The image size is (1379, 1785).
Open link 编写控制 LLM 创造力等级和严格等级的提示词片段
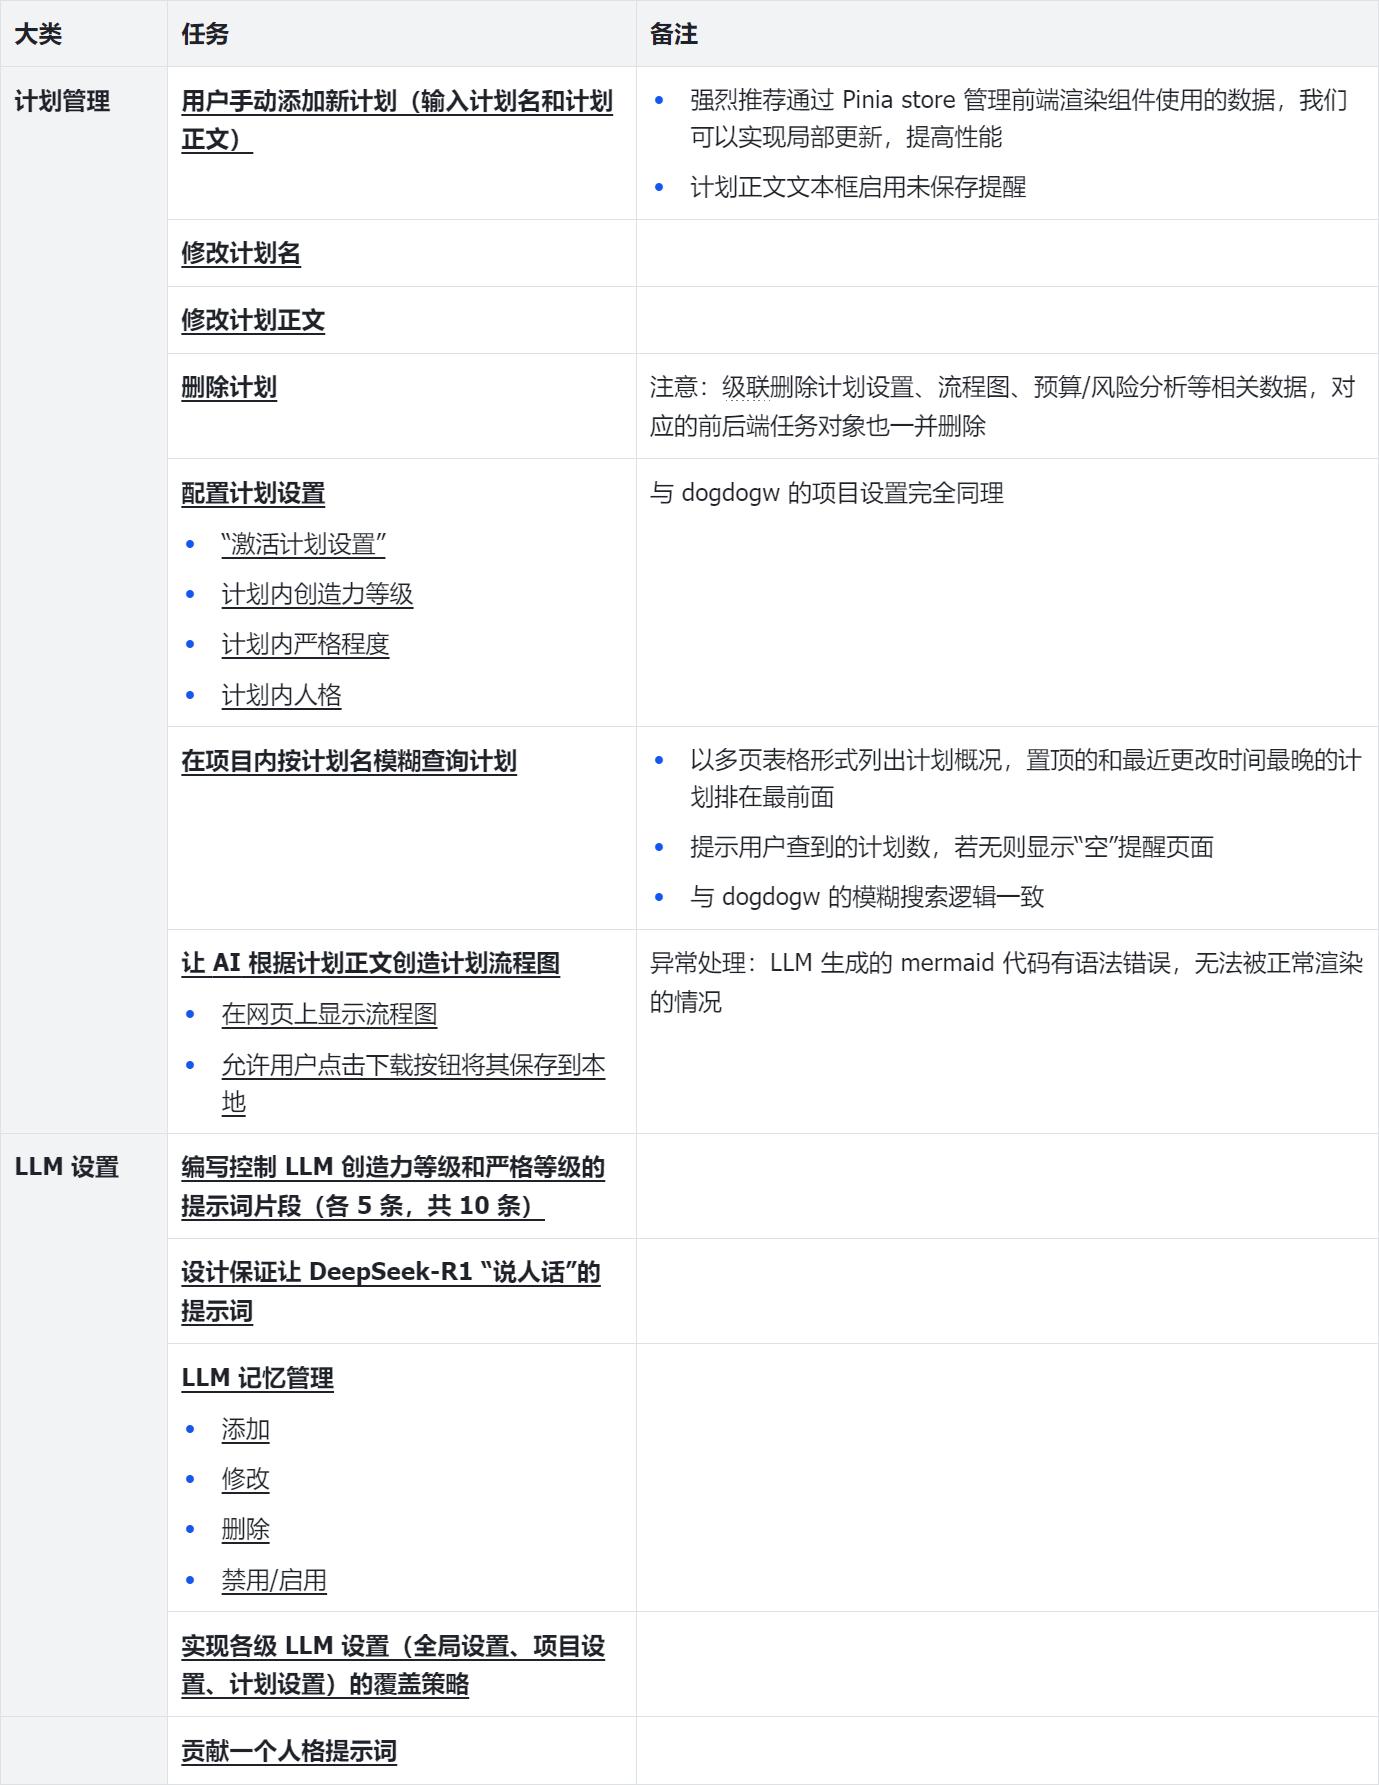click(393, 1187)
